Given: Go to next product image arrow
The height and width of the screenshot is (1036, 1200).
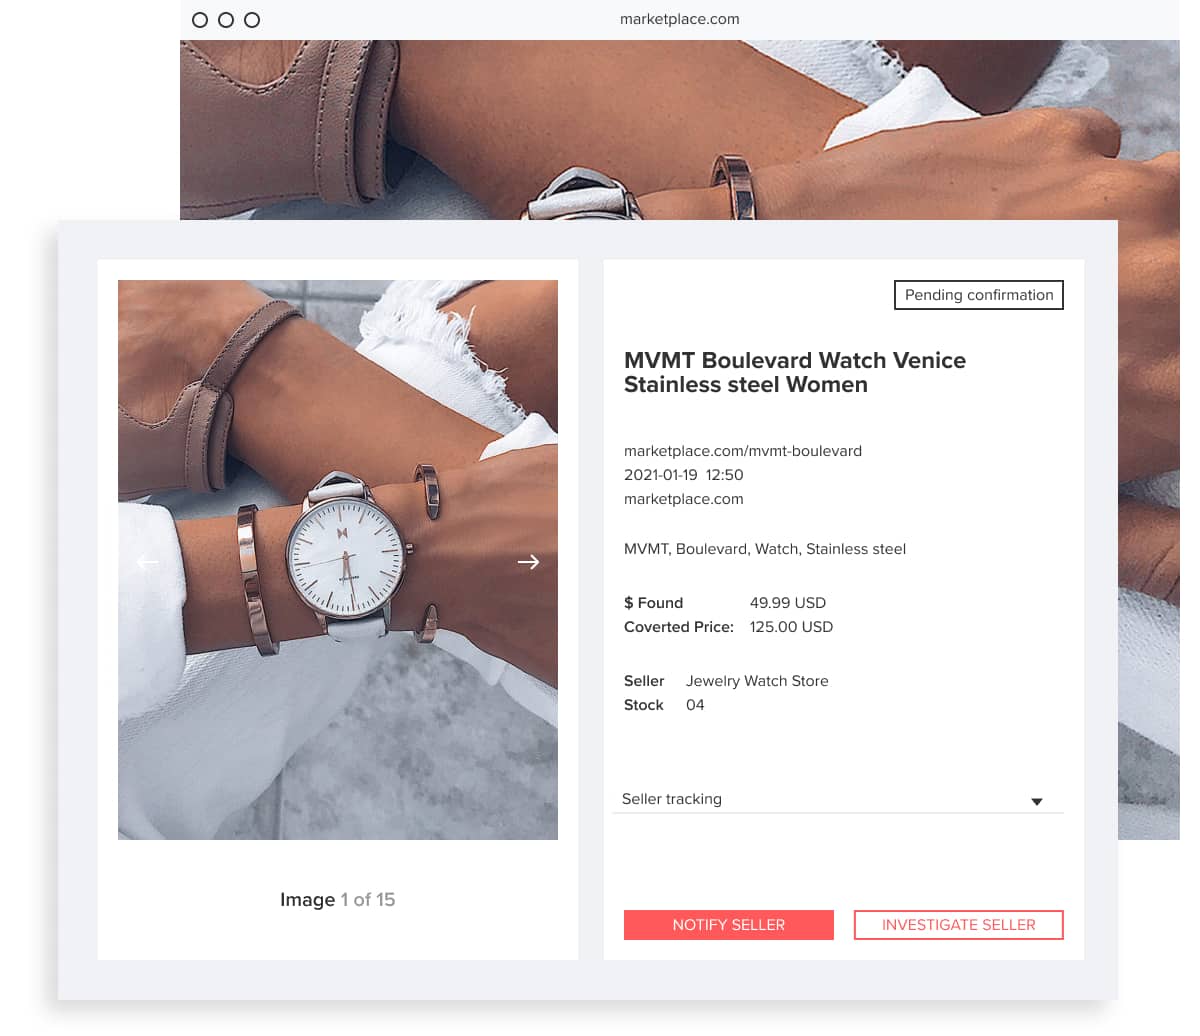Looking at the screenshot, I should click(528, 562).
